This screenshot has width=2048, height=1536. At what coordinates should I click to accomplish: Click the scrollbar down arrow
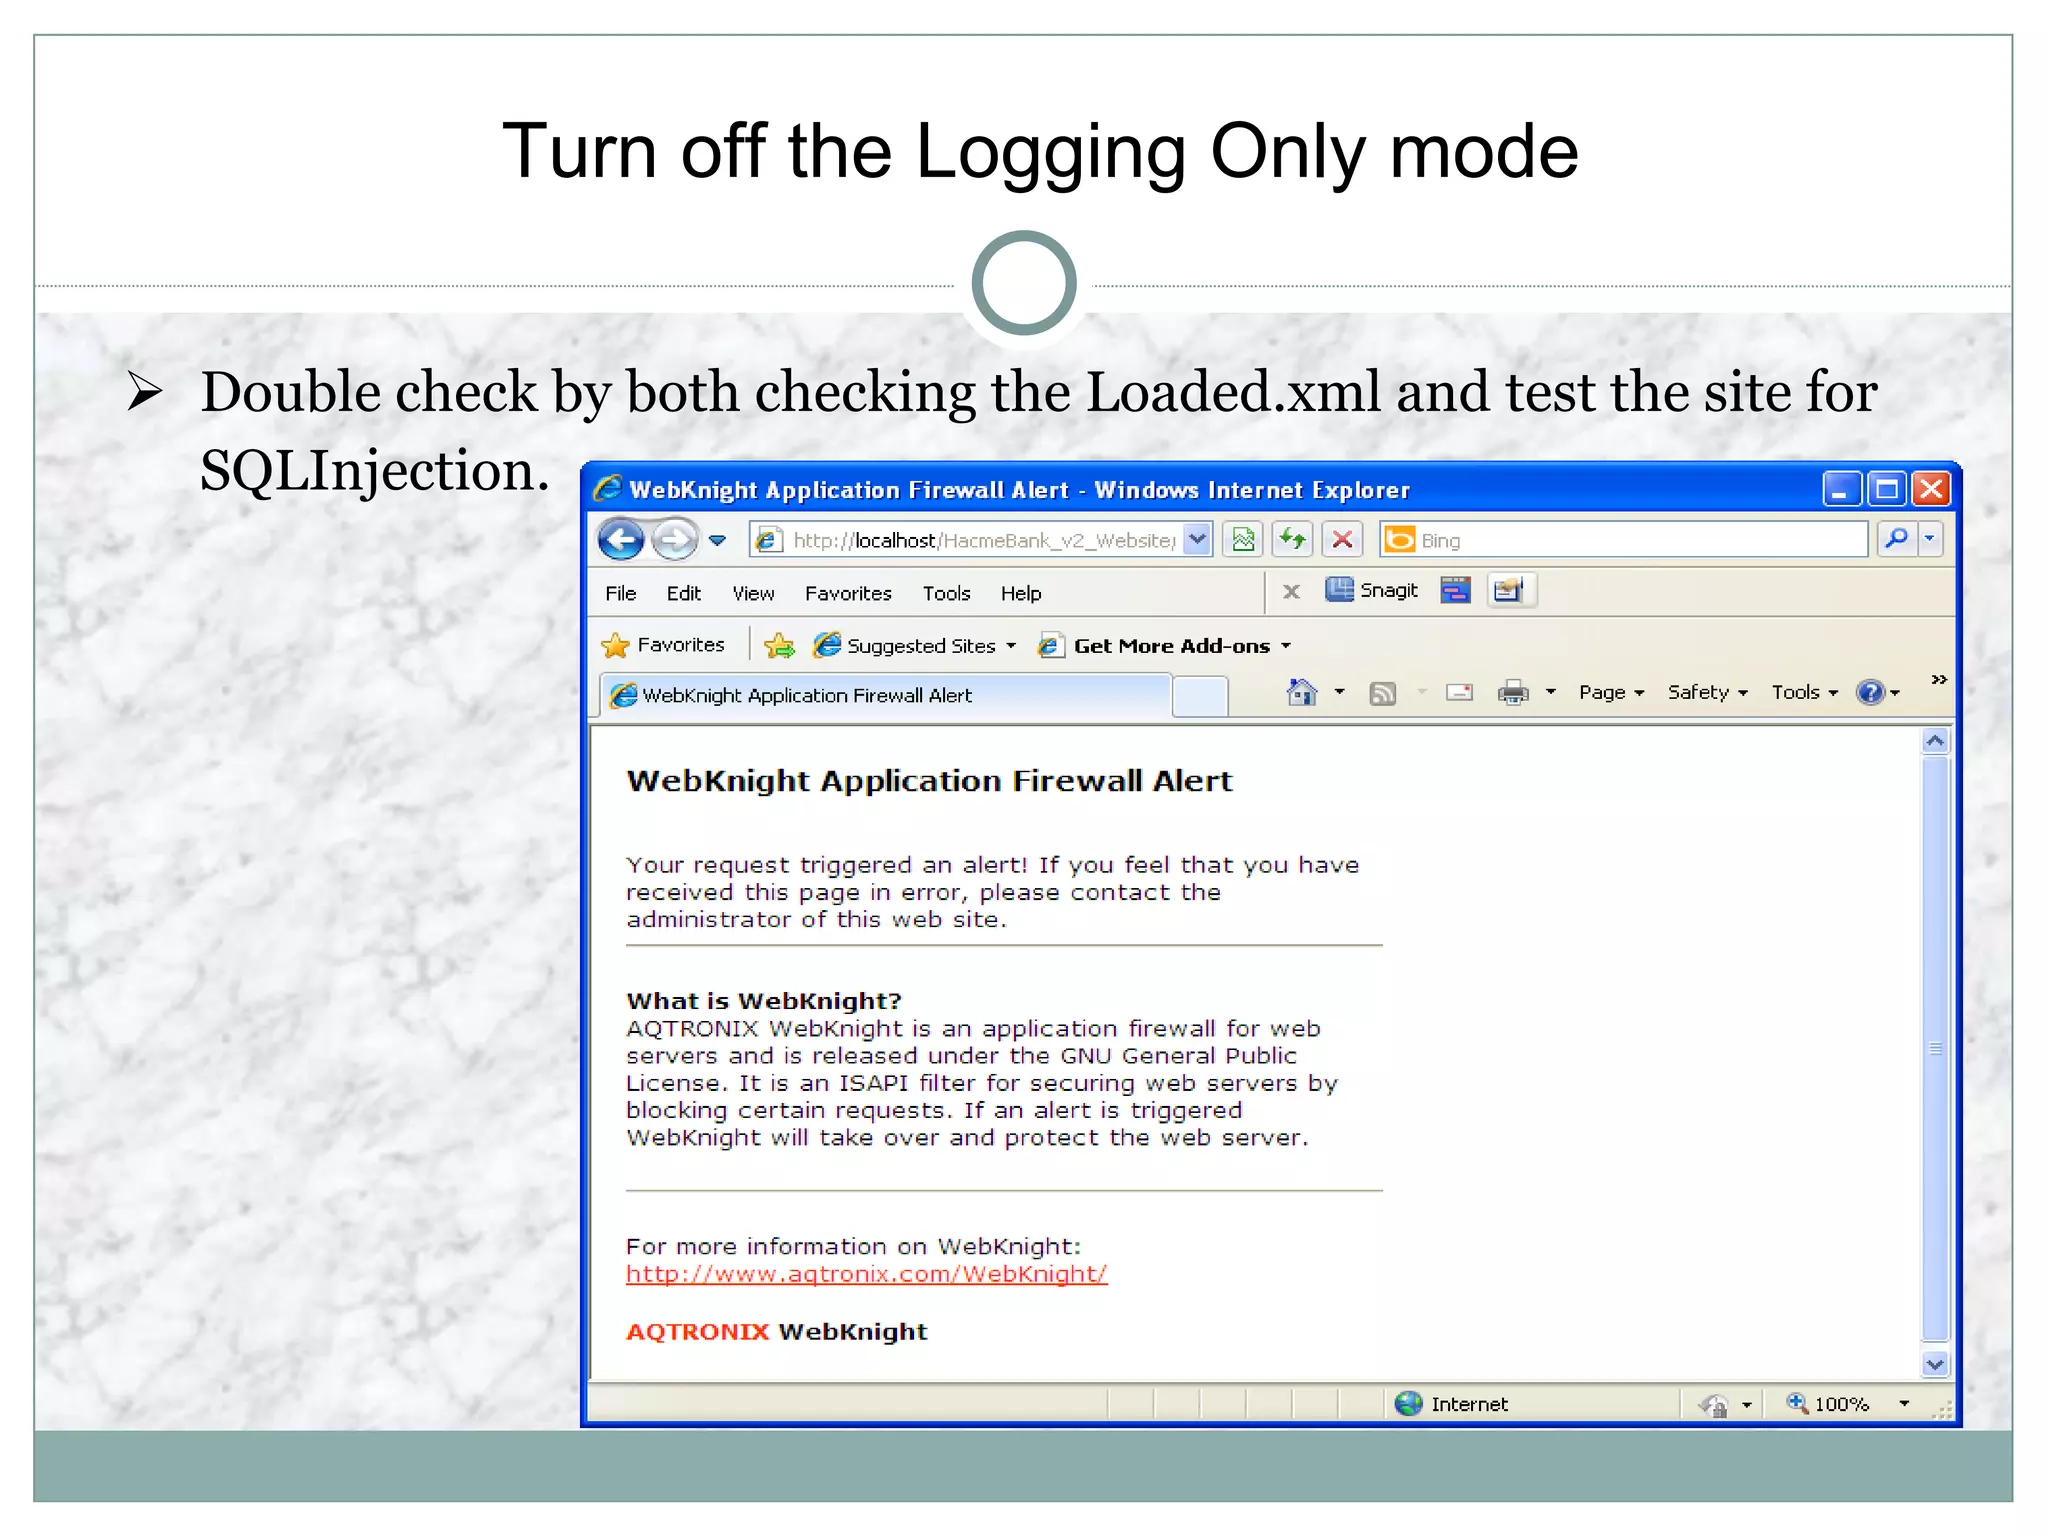pos(1935,1364)
